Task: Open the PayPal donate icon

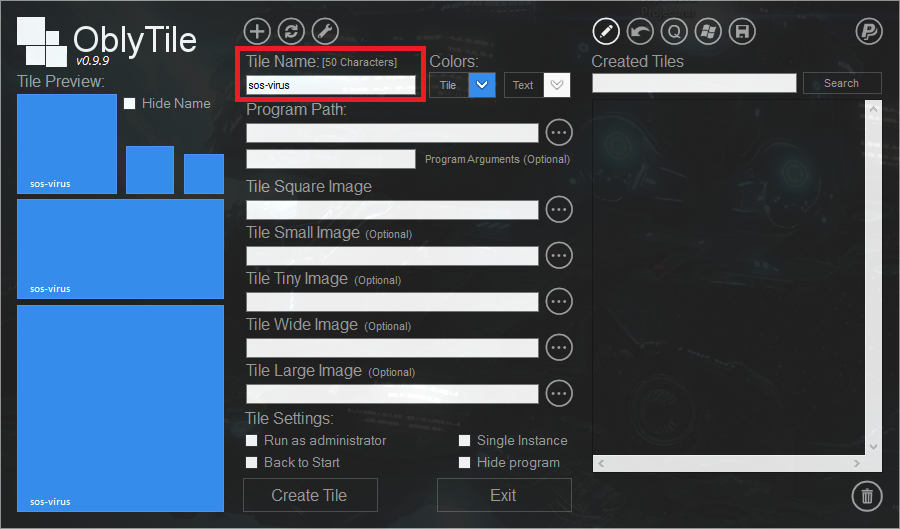Action: click(x=869, y=31)
